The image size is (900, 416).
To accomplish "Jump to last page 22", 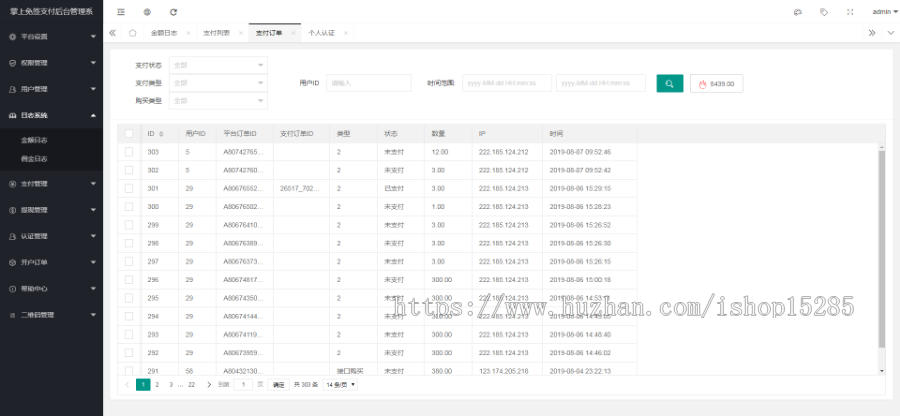I will point(192,384).
